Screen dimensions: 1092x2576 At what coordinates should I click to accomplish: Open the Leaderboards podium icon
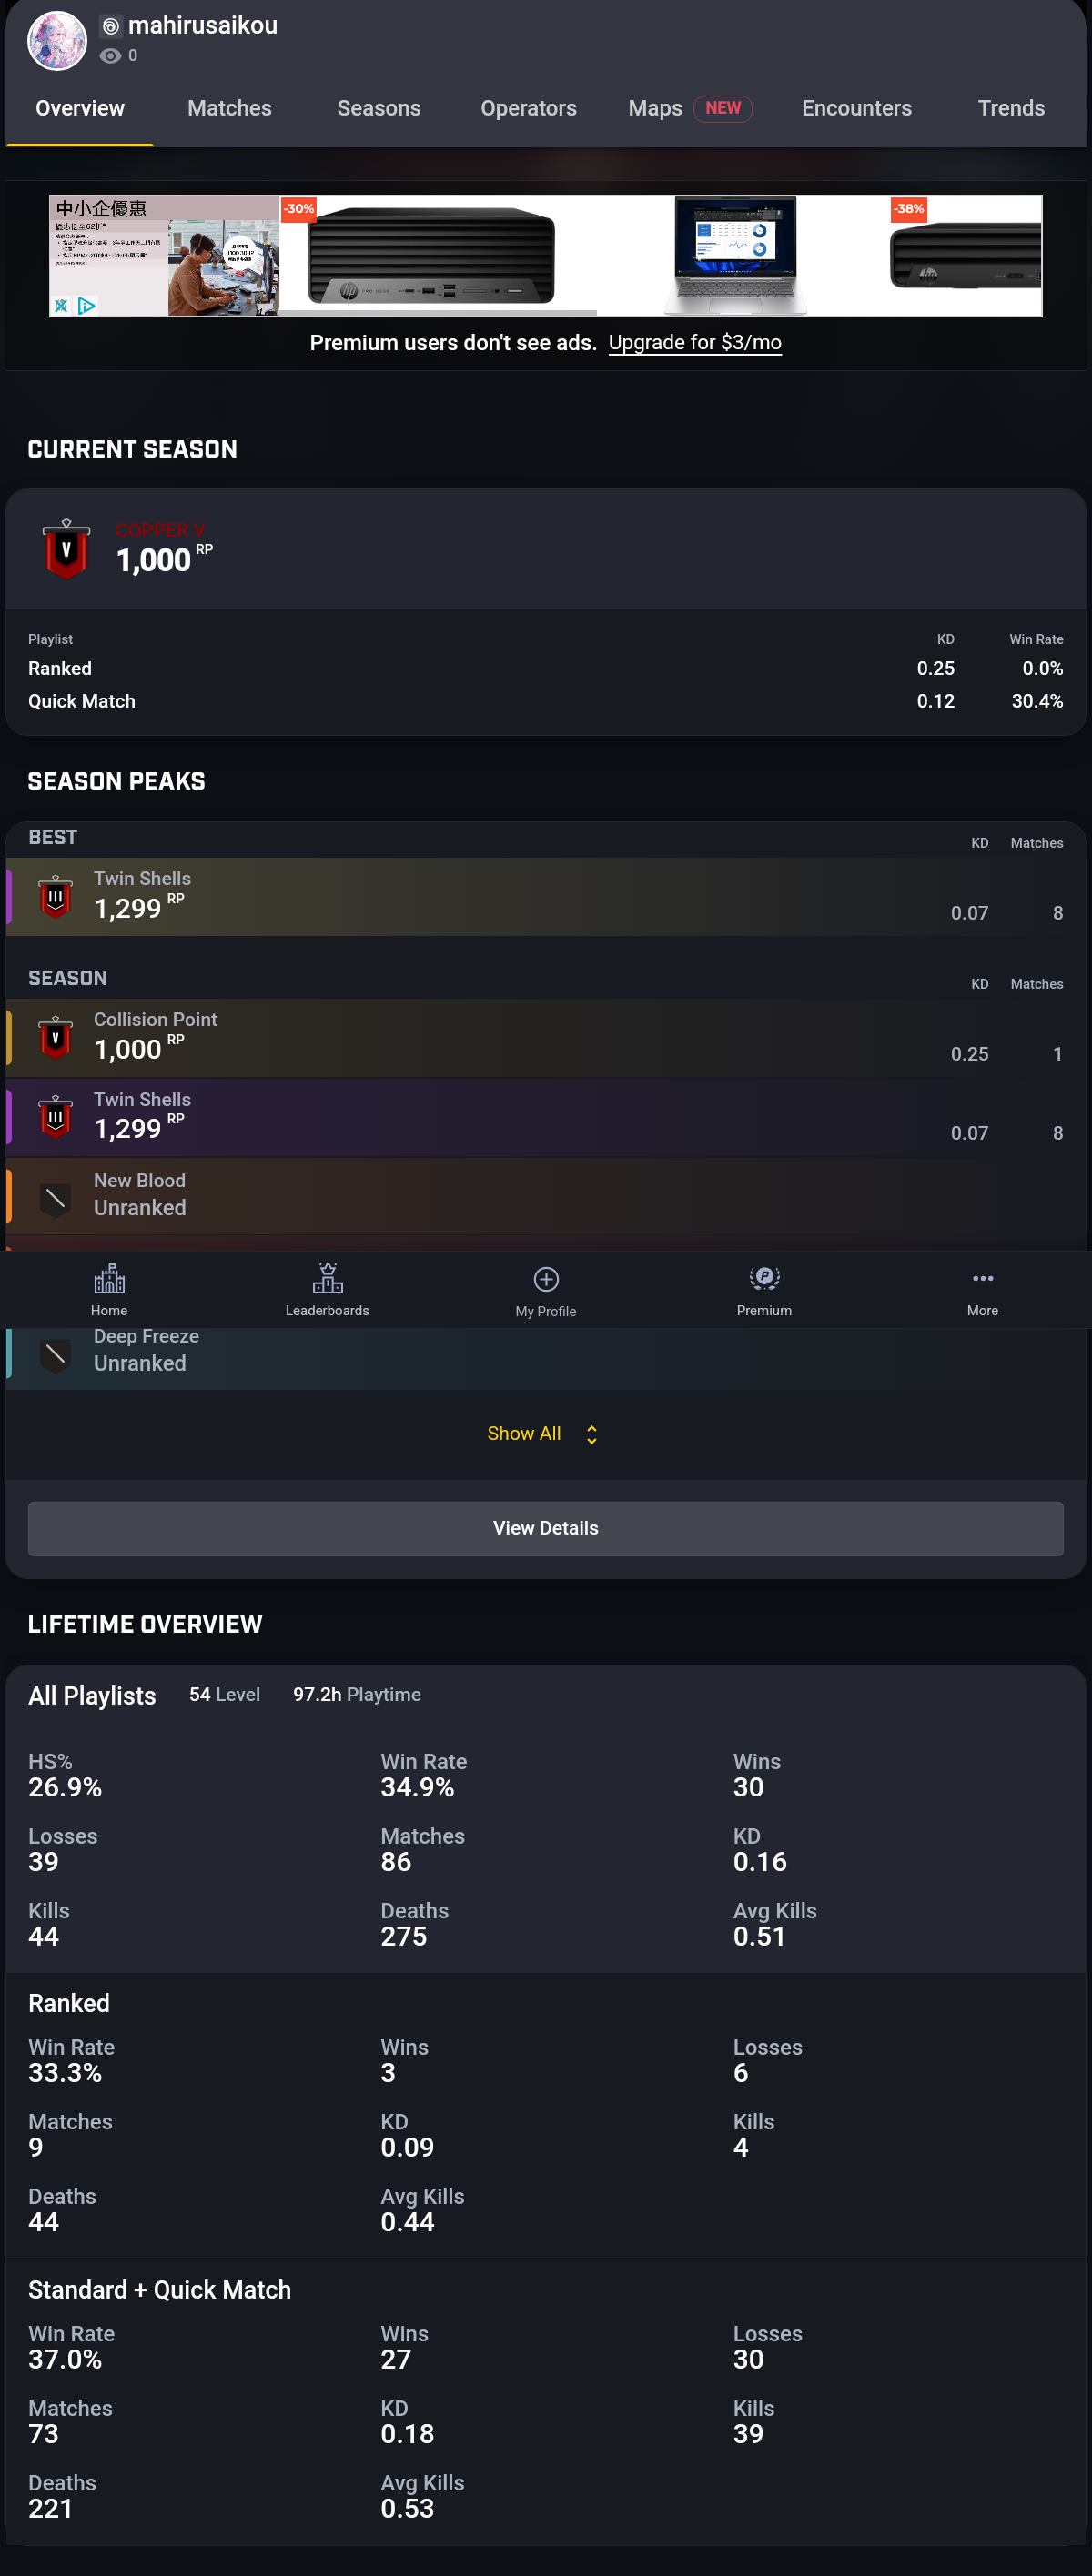(x=327, y=1278)
